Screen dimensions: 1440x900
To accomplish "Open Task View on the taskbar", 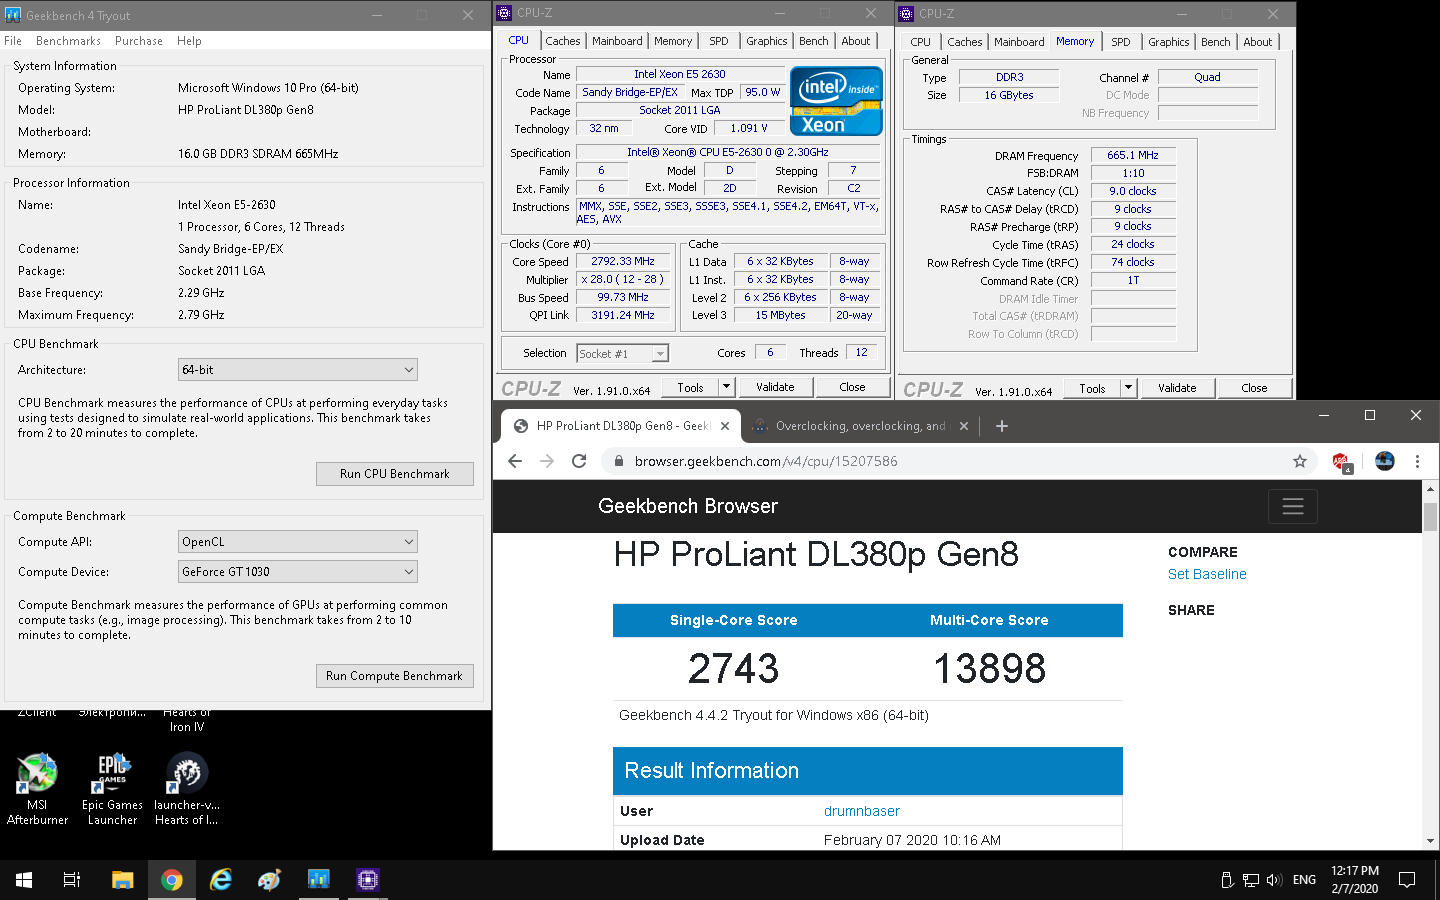I will click(72, 880).
